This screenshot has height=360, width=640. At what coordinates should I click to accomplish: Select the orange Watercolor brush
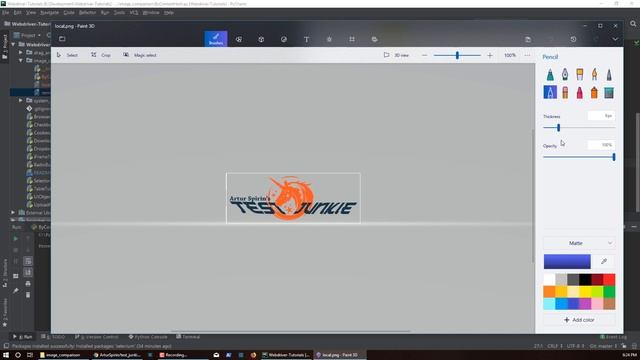click(x=594, y=74)
